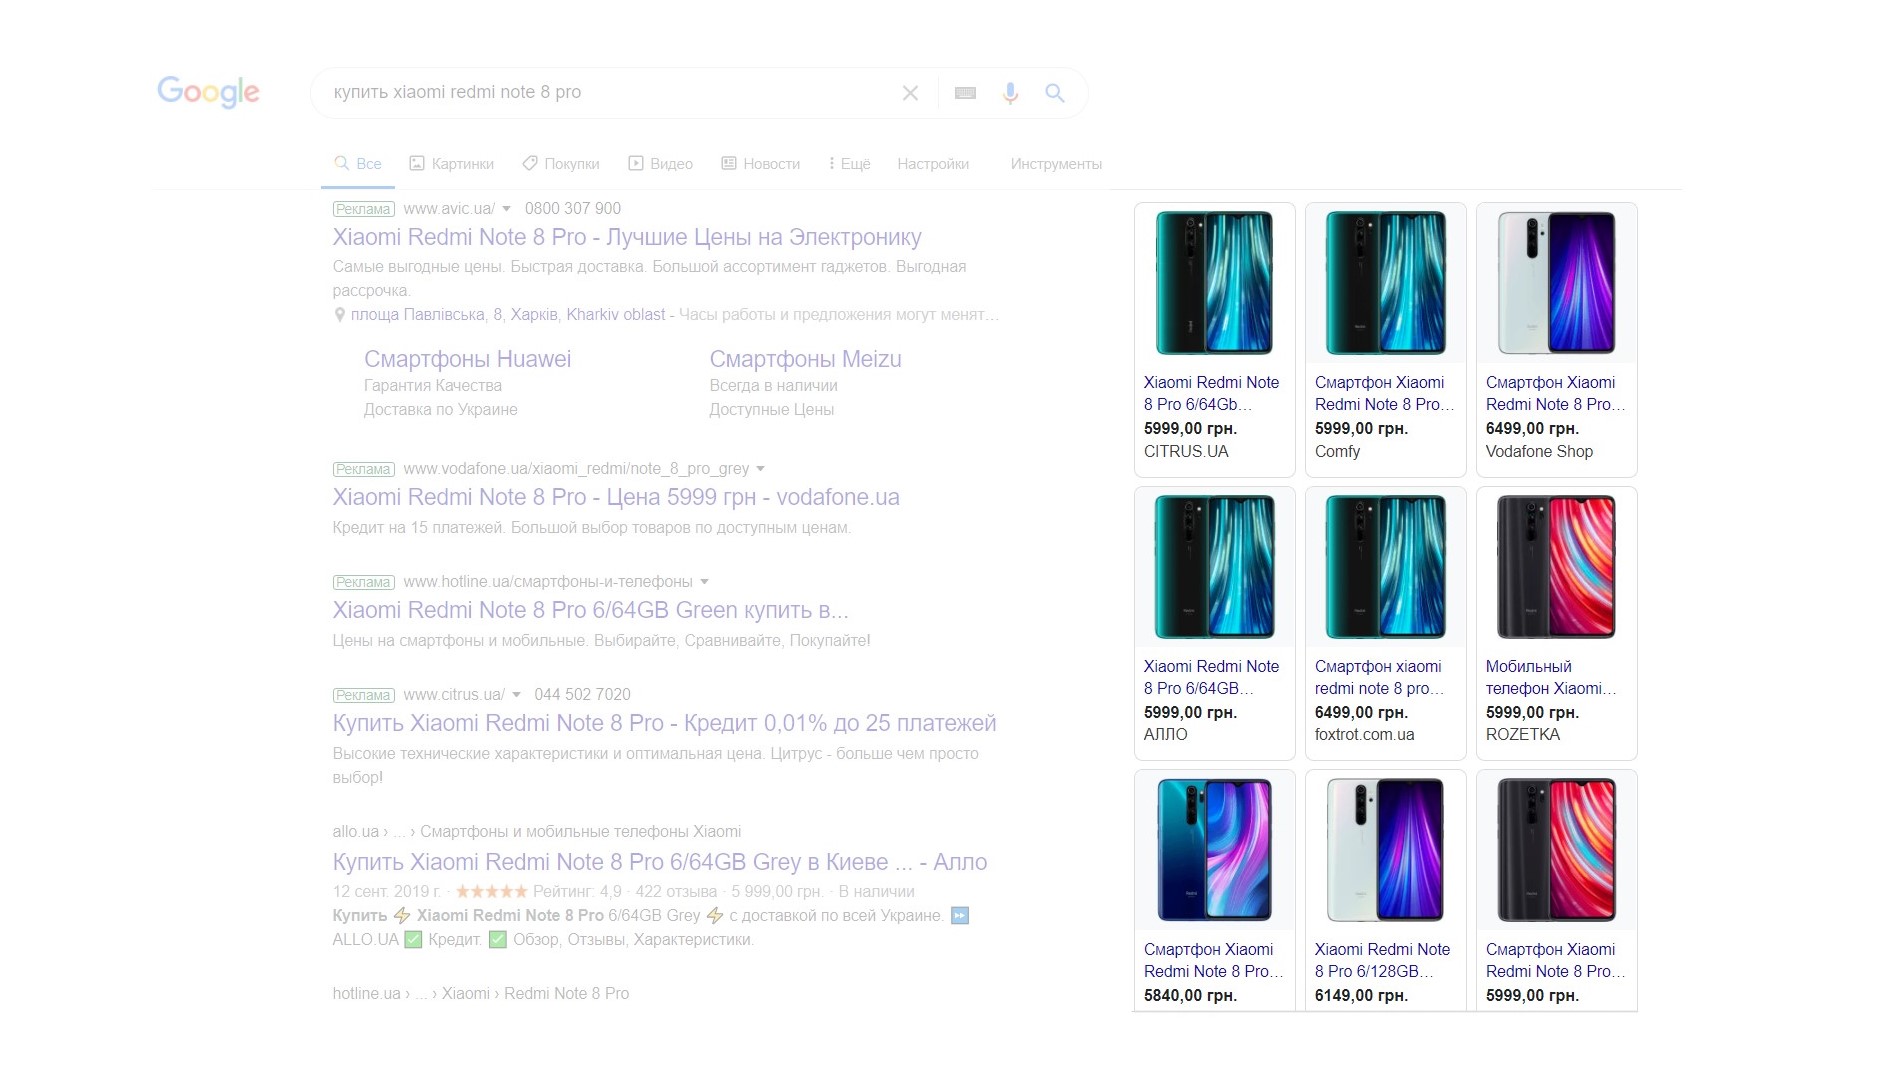
Task: Clear the search query with X icon
Action: pos(910,93)
